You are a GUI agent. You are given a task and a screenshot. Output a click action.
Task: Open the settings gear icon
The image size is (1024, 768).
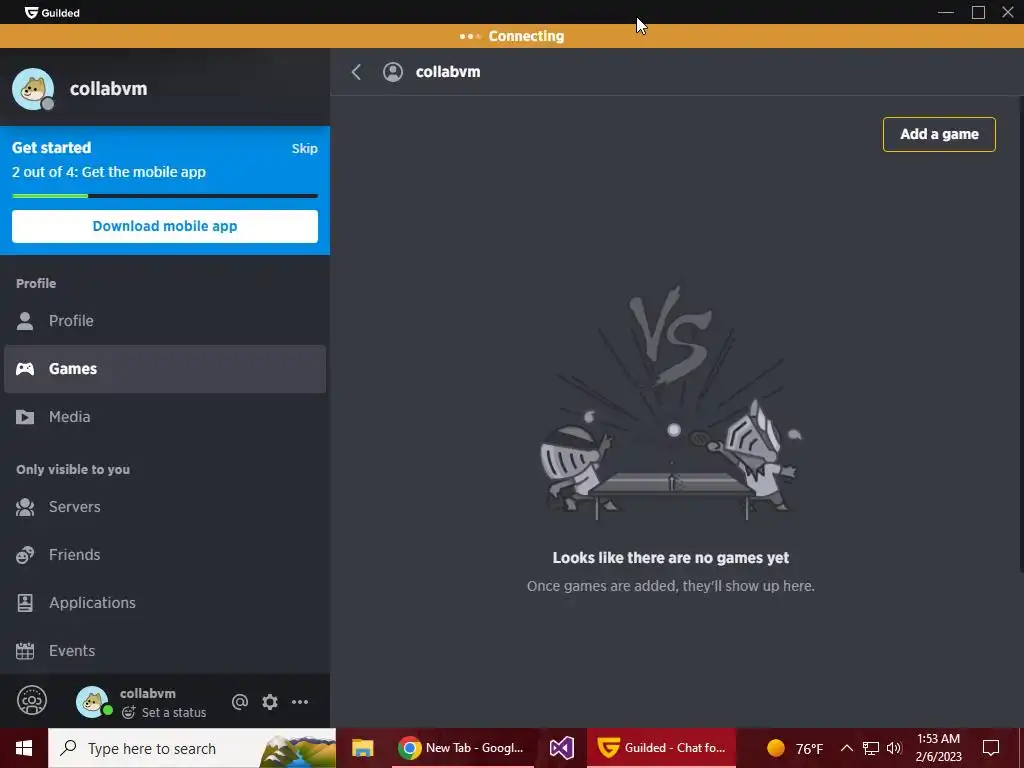pyautogui.click(x=270, y=702)
